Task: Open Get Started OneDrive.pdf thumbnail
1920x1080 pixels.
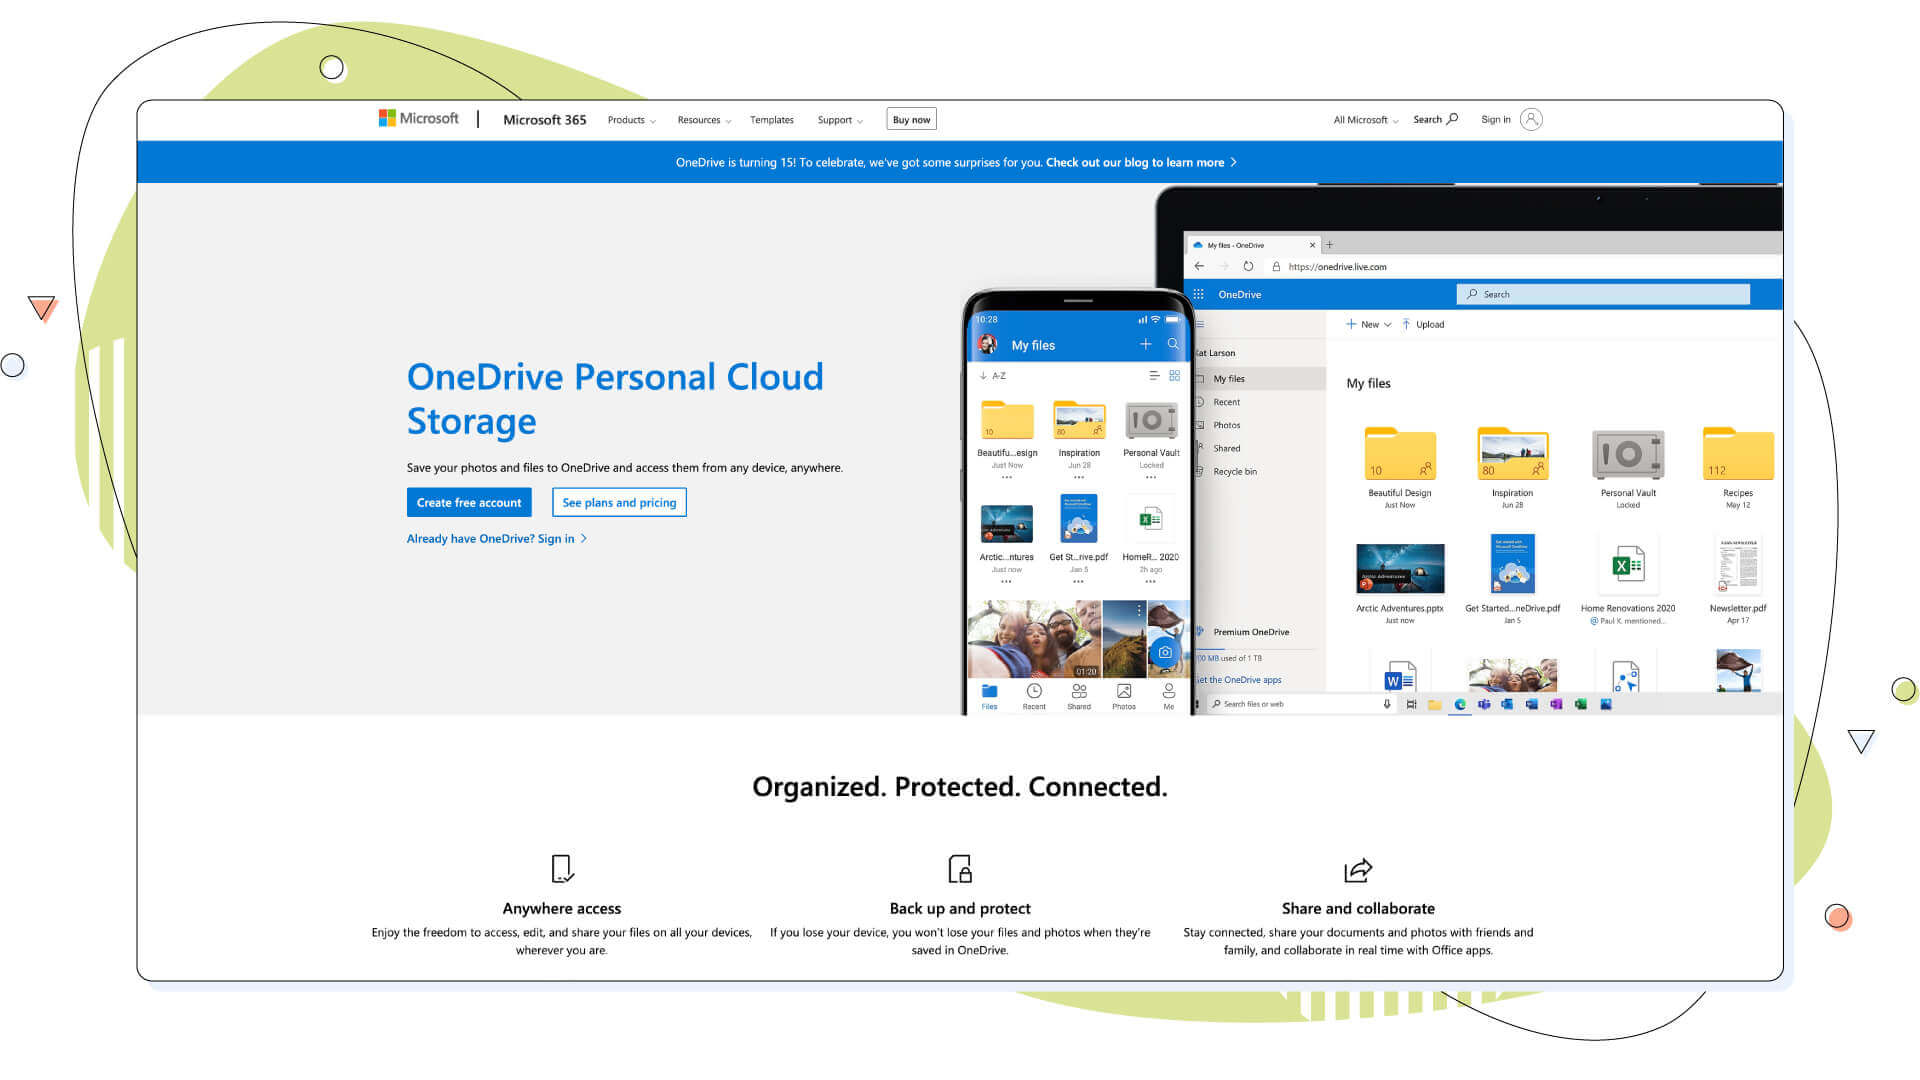Action: pyautogui.click(x=1512, y=564)
